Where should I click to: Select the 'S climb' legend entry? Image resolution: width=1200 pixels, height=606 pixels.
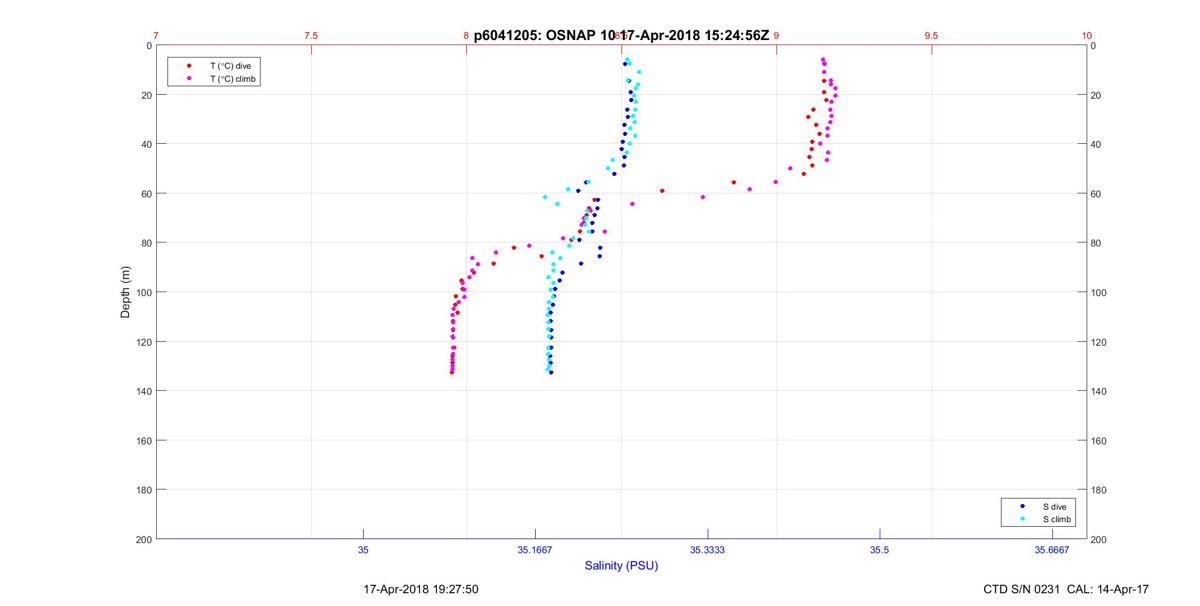click(1057, 519)
